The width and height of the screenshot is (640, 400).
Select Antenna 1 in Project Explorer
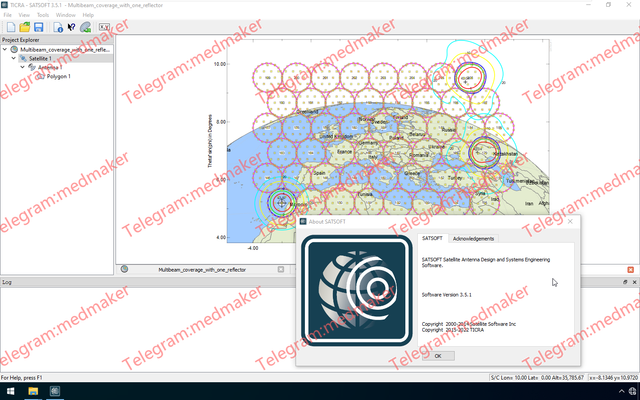[x=50, y=67]
